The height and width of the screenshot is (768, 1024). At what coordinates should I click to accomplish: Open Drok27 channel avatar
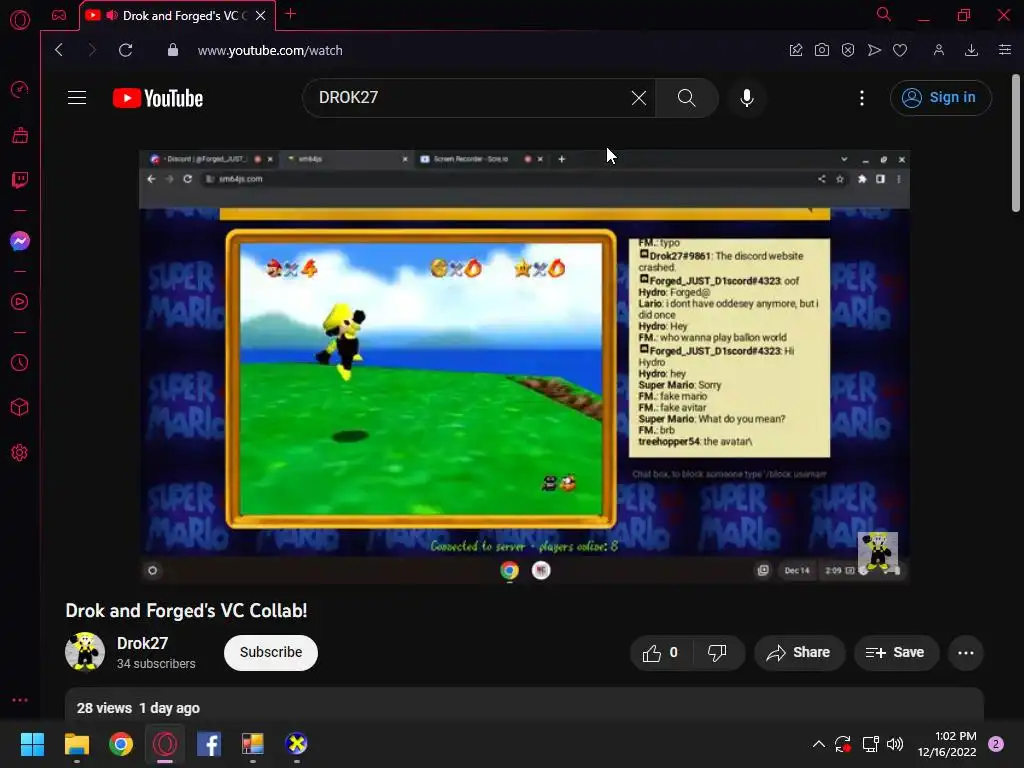[x=85, y=652]
